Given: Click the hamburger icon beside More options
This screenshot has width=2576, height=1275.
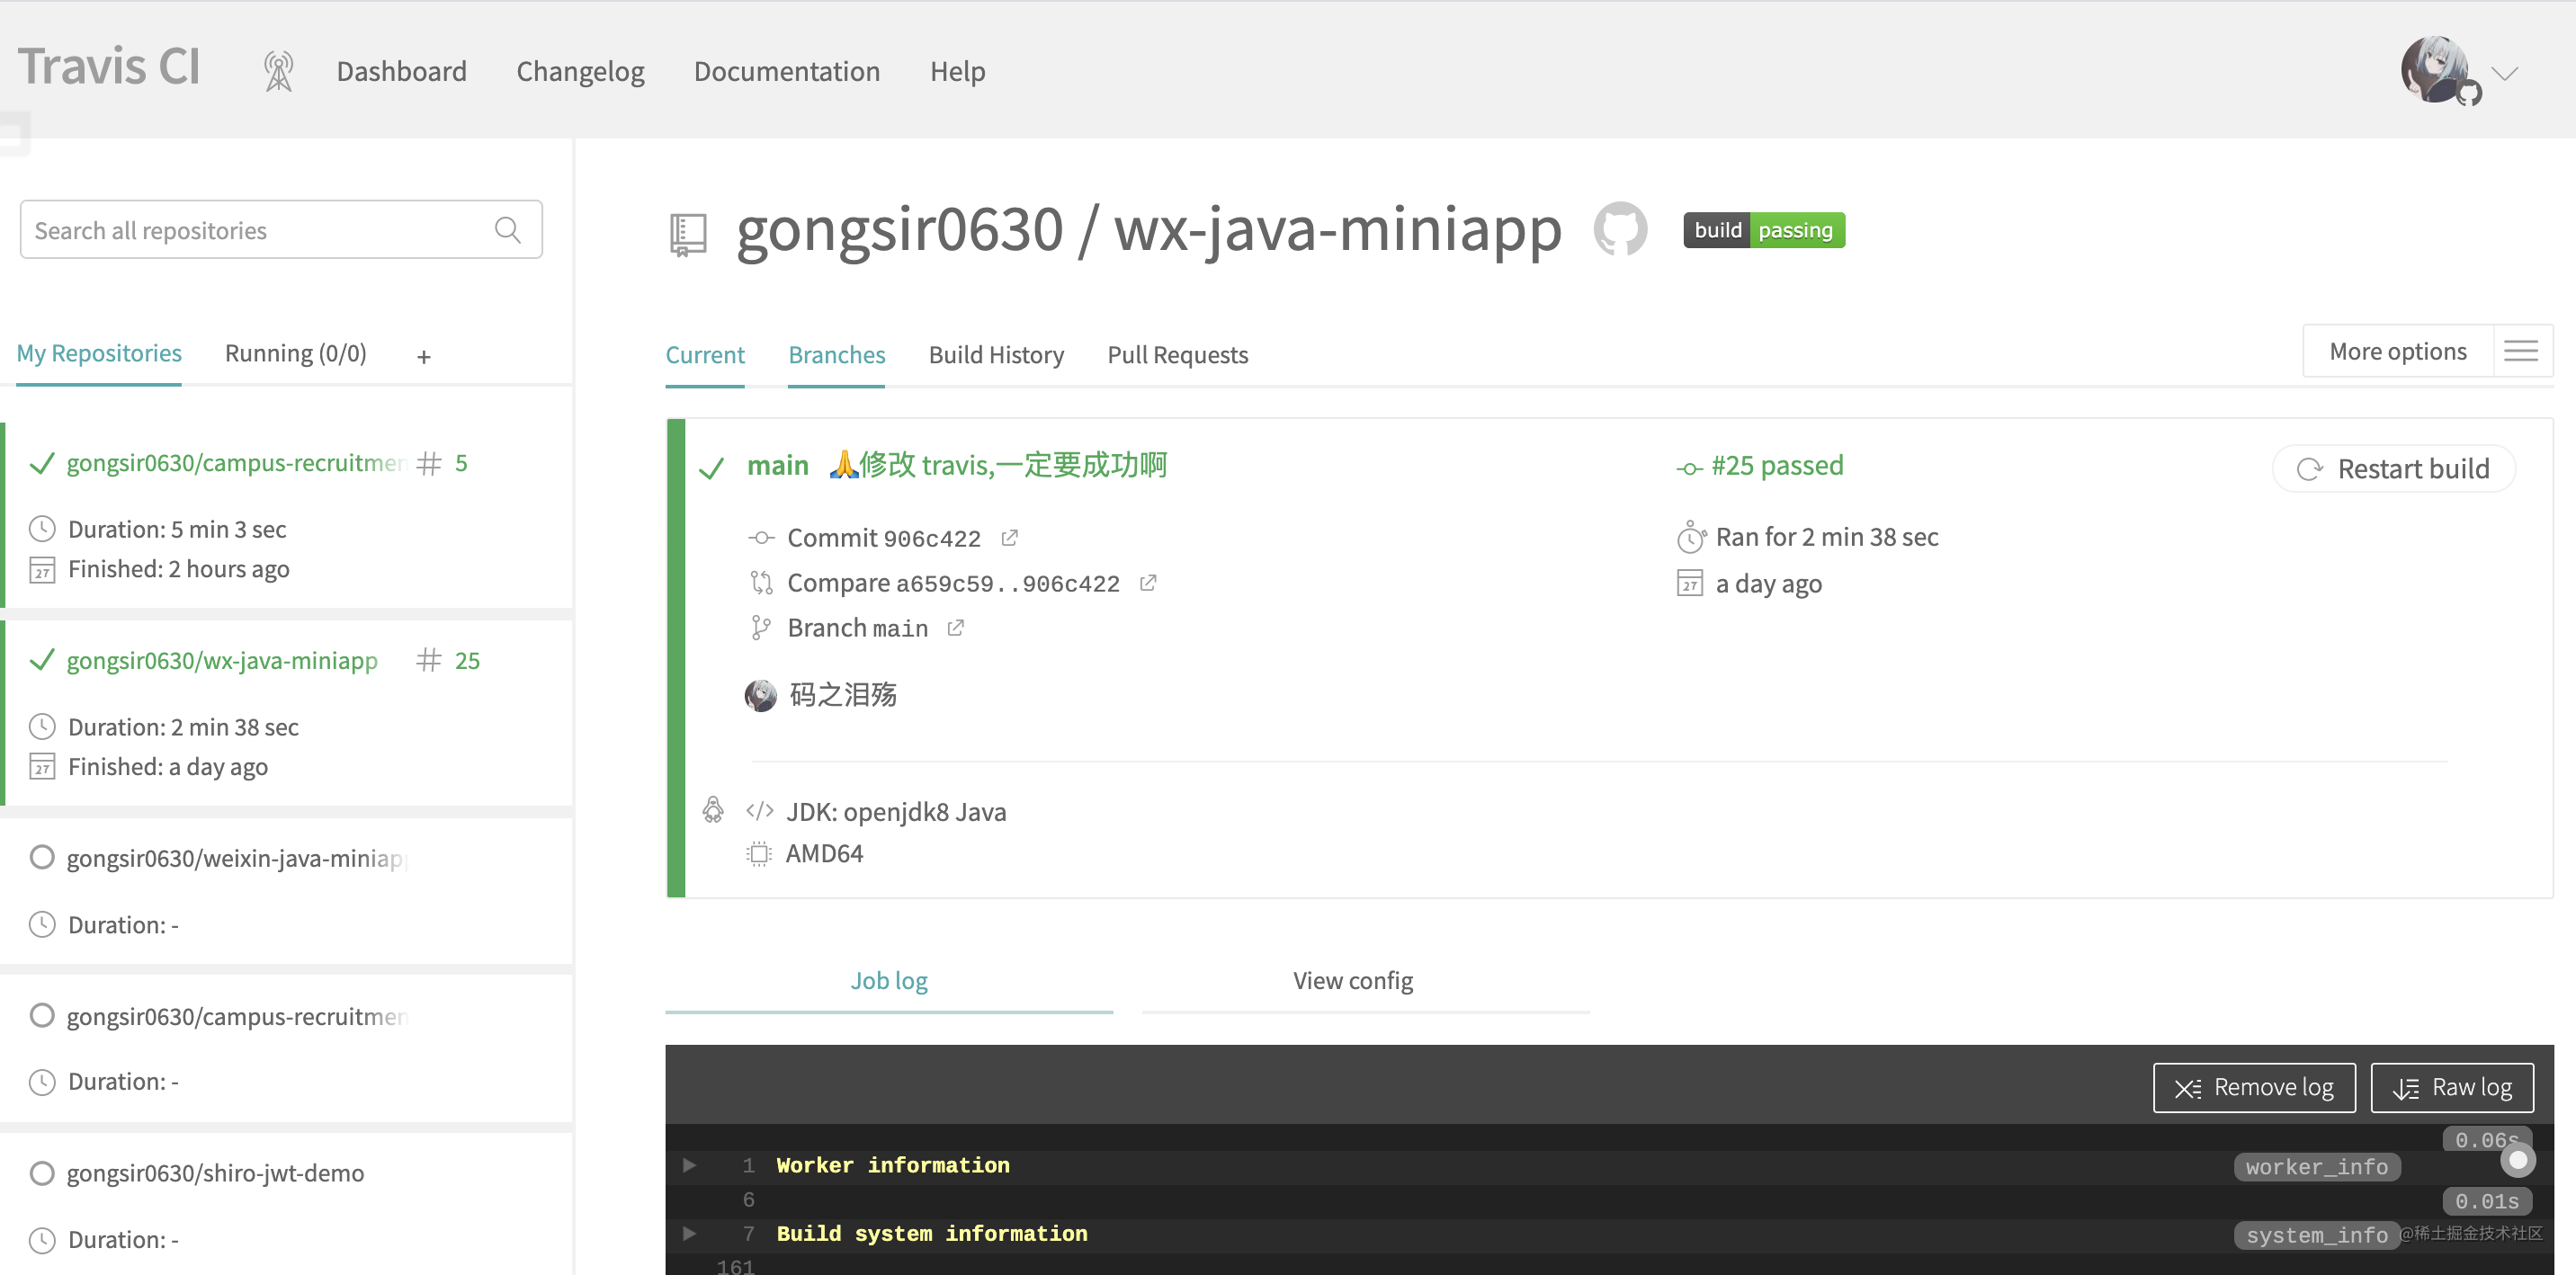Looking at the screenshot, I should point(2520,351).
